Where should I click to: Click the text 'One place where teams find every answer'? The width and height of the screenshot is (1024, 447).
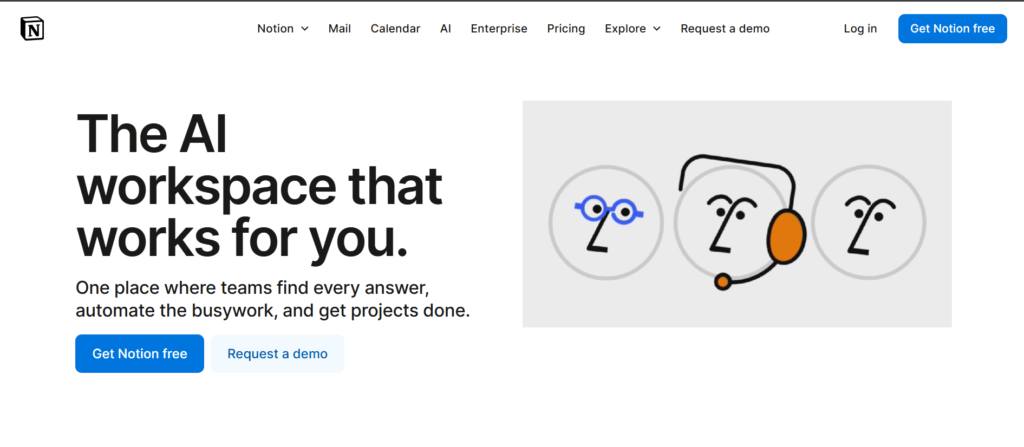tap(252, 288)
